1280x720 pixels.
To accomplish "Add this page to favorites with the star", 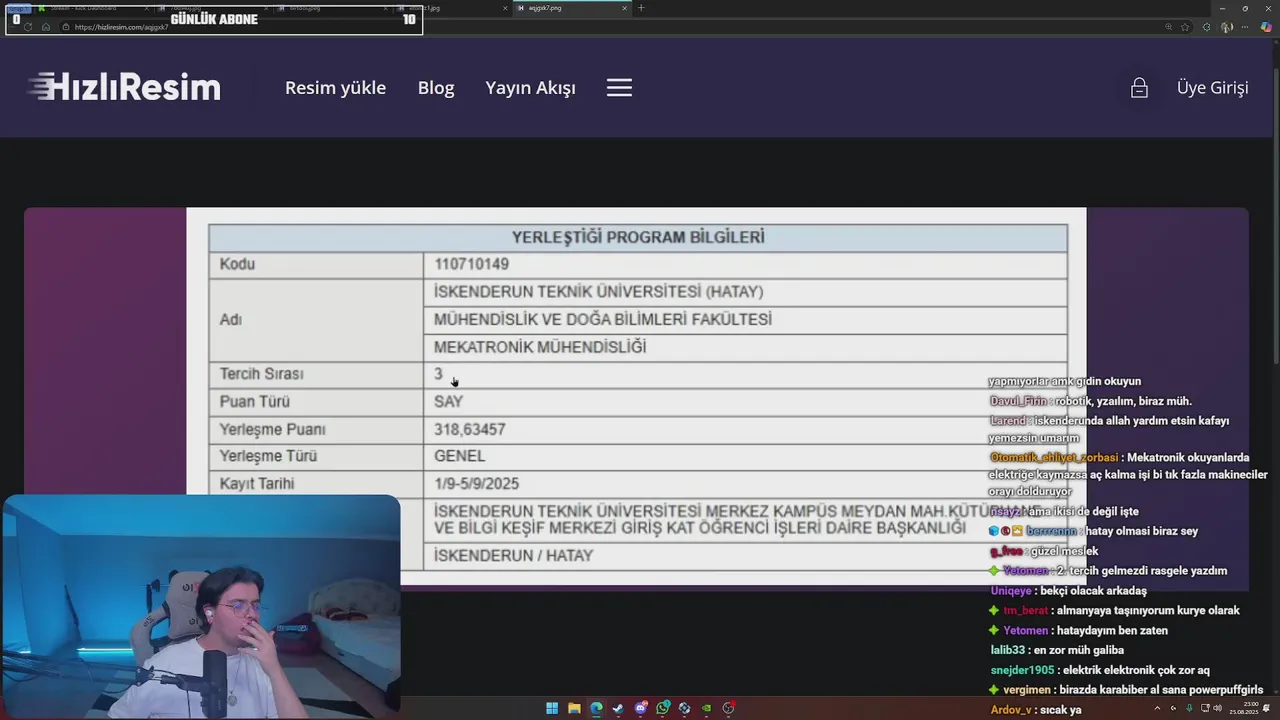I will (1185, 27).
